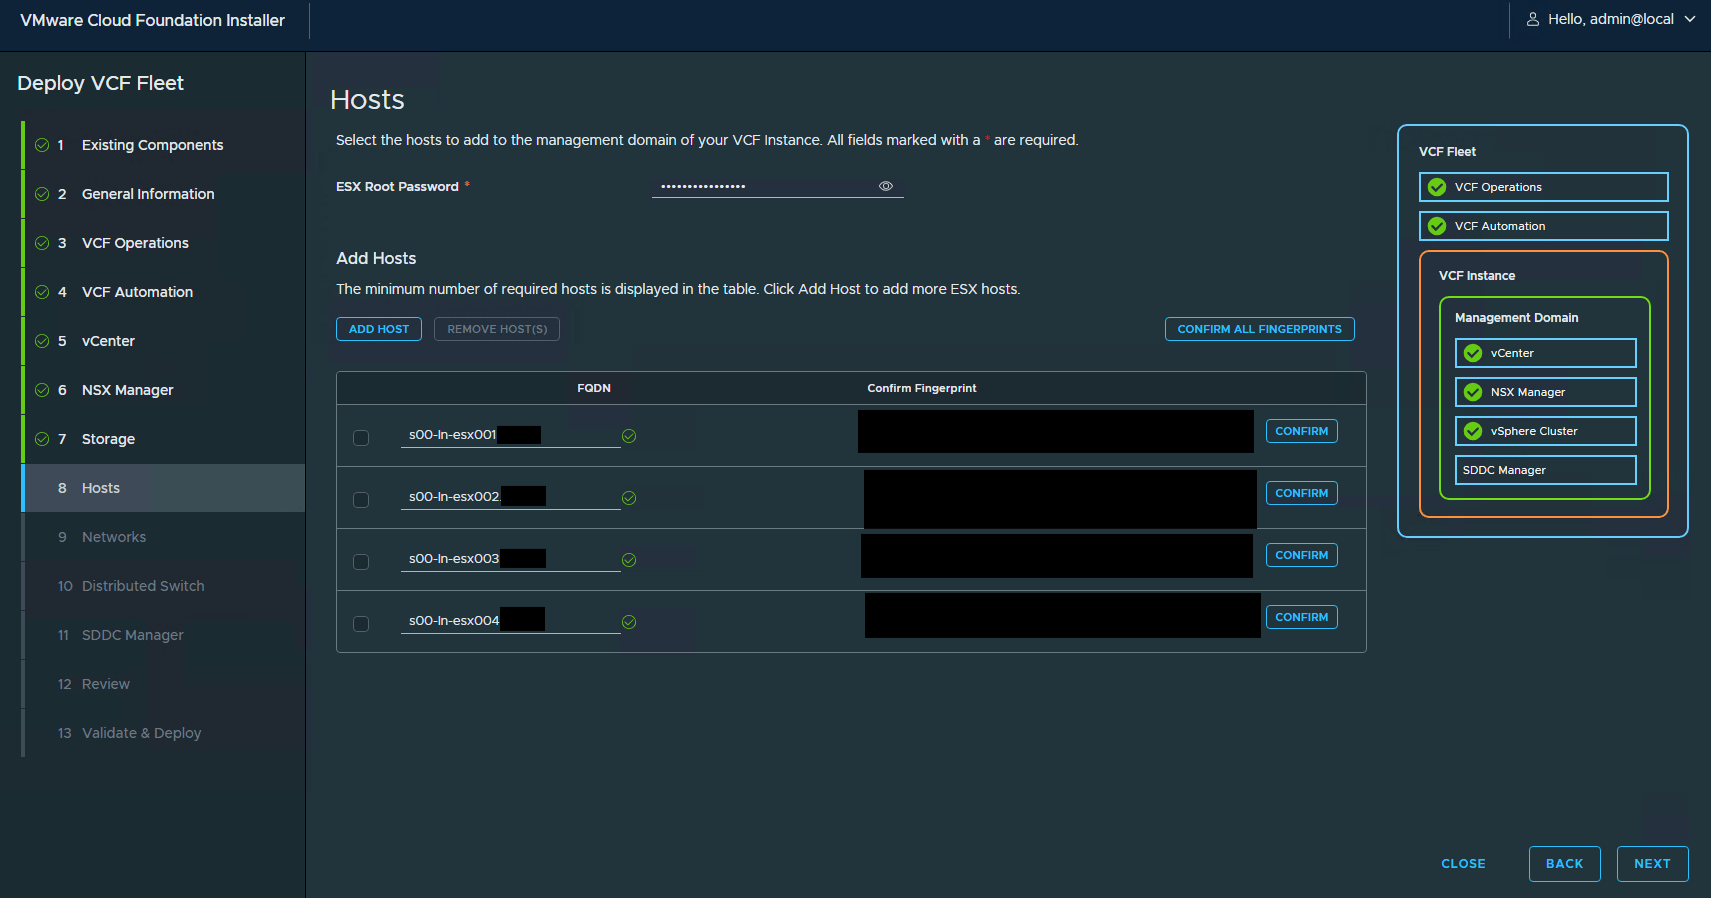Click the FQDN column header
Viewport: 1711px width, 898px height.
click(x=594, y=388)
